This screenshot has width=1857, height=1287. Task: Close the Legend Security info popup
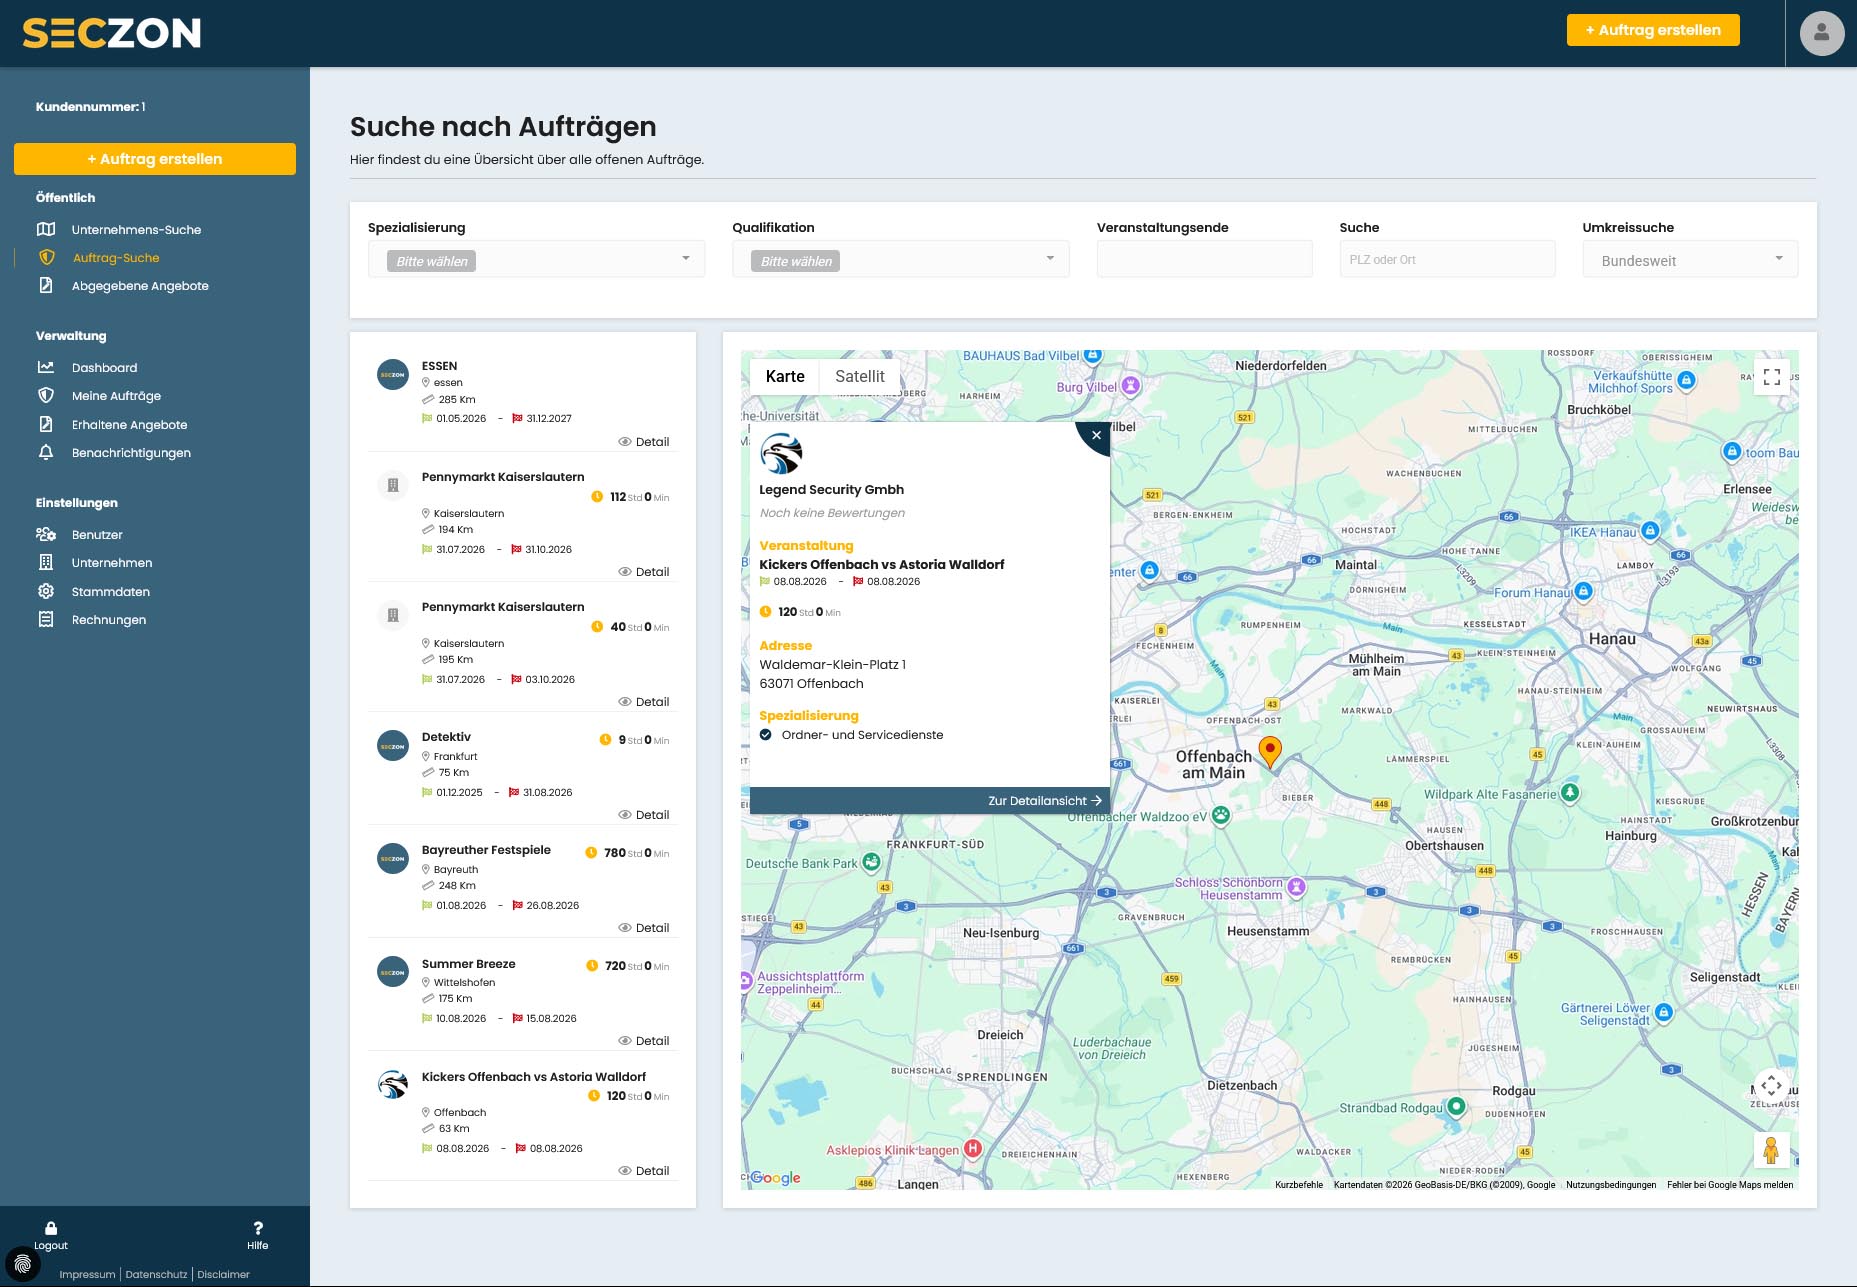pyautogui.click(x=1096, y=435)
